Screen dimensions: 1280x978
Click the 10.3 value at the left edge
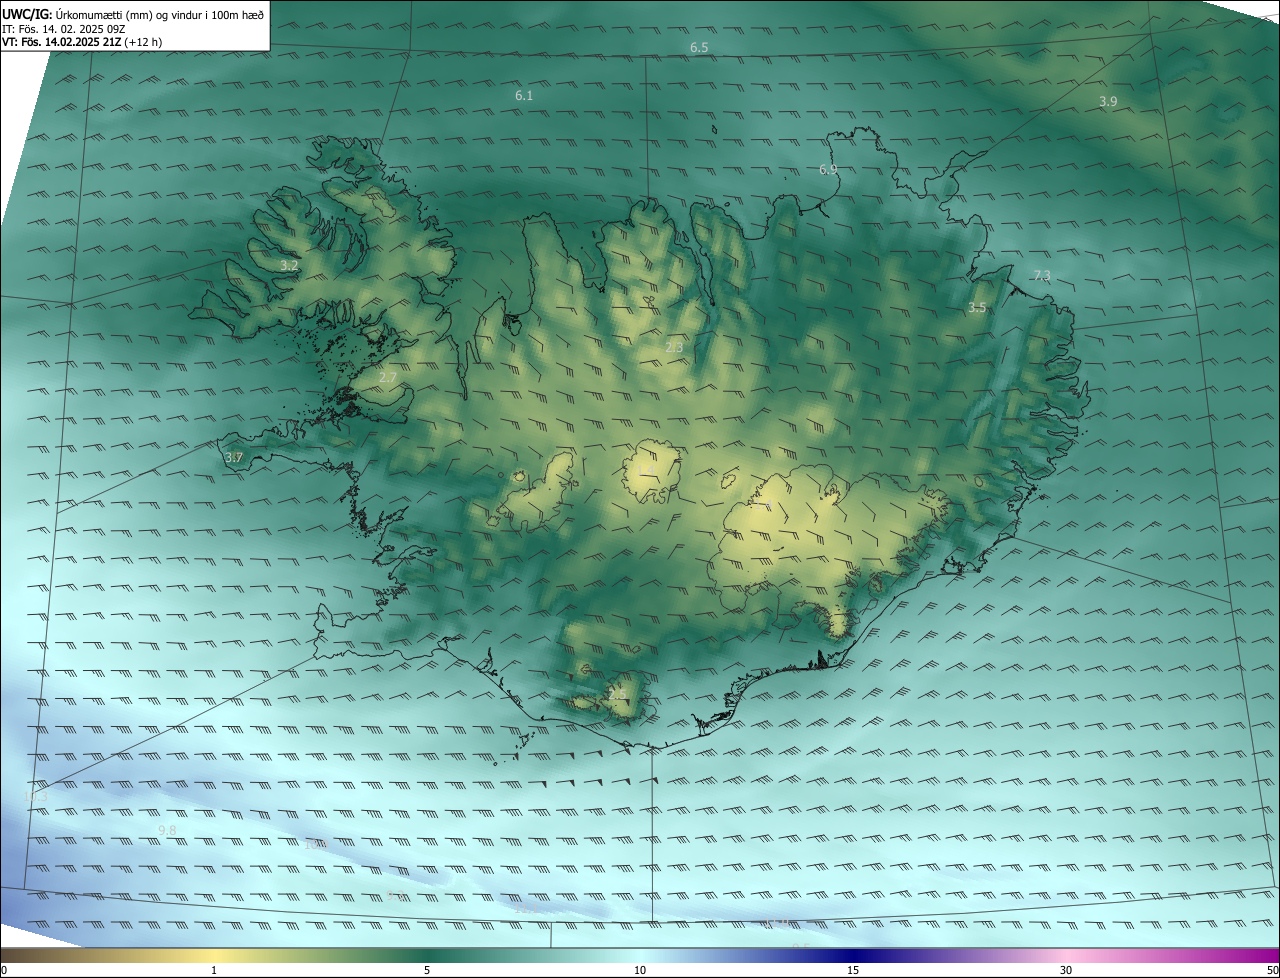click(35, 796)
